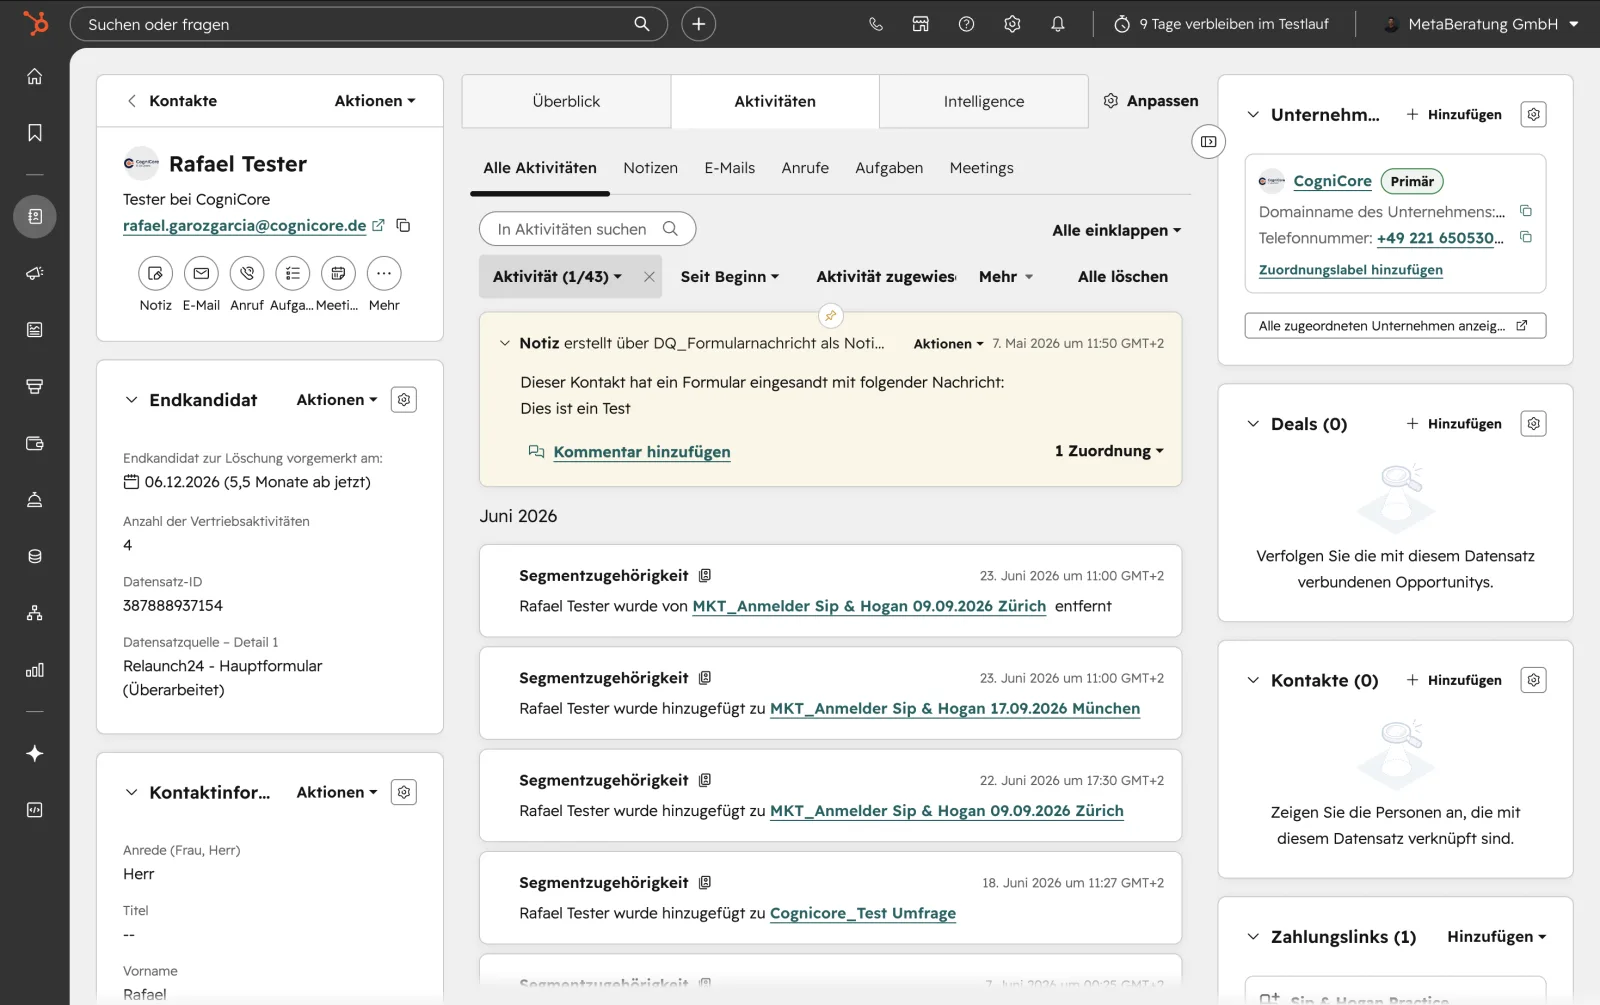This screenshot has height=1005, width=1600.
Task: Switch to the Intelligence tab
Action: (x=984, y=101)
